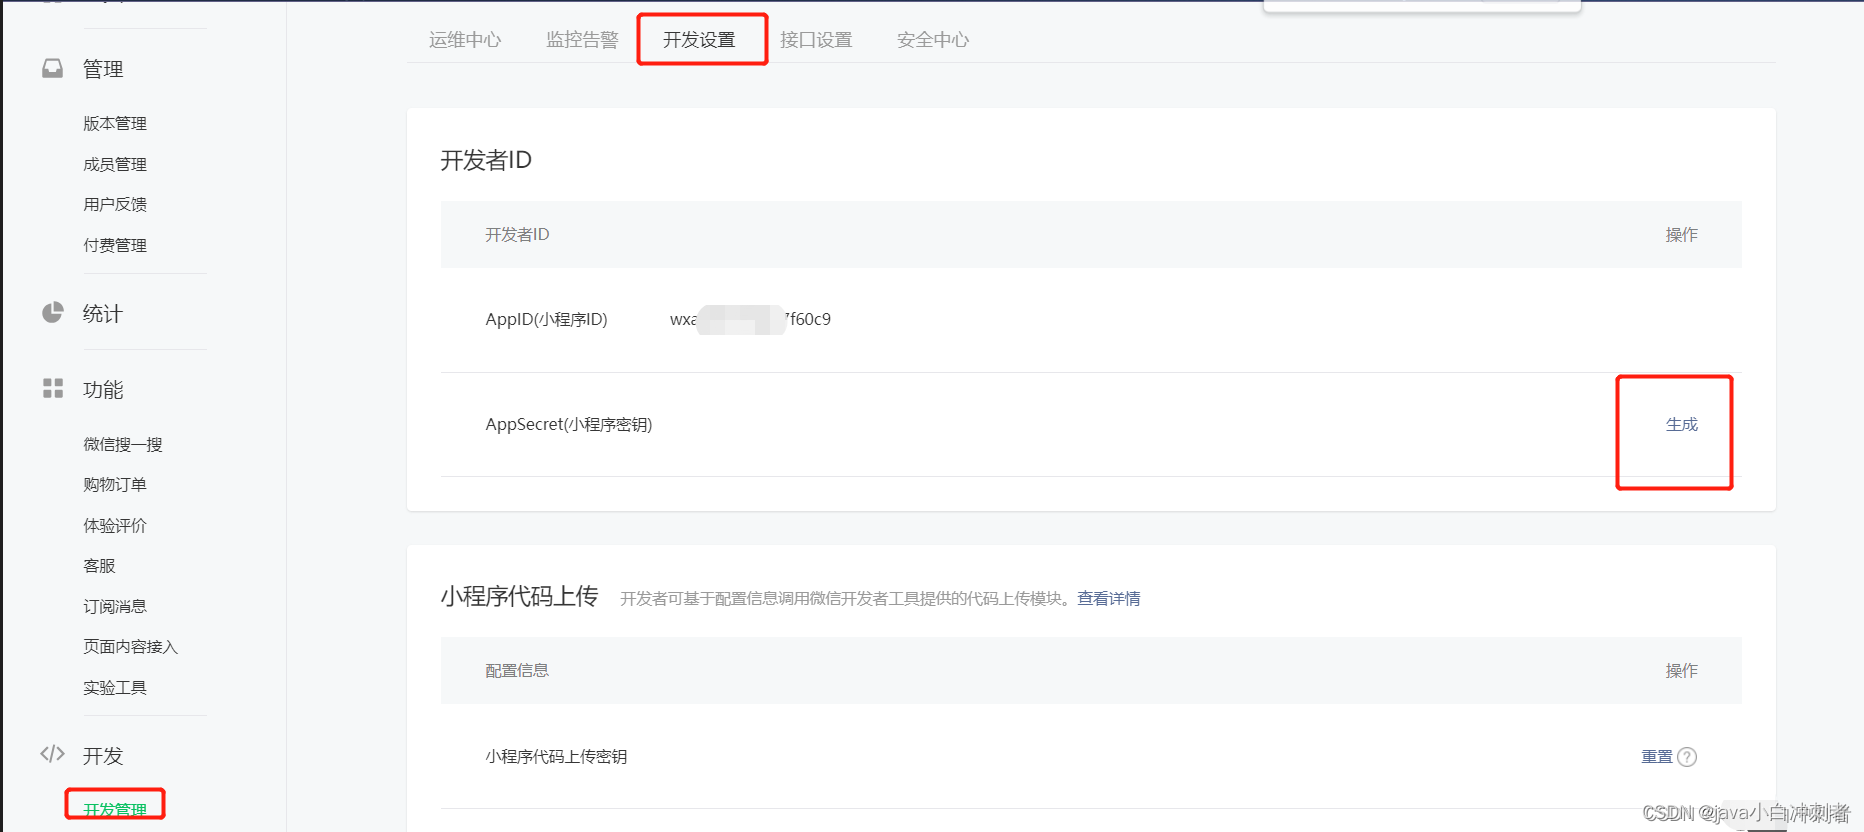Click the 管理 section heading

click(103, 69)
